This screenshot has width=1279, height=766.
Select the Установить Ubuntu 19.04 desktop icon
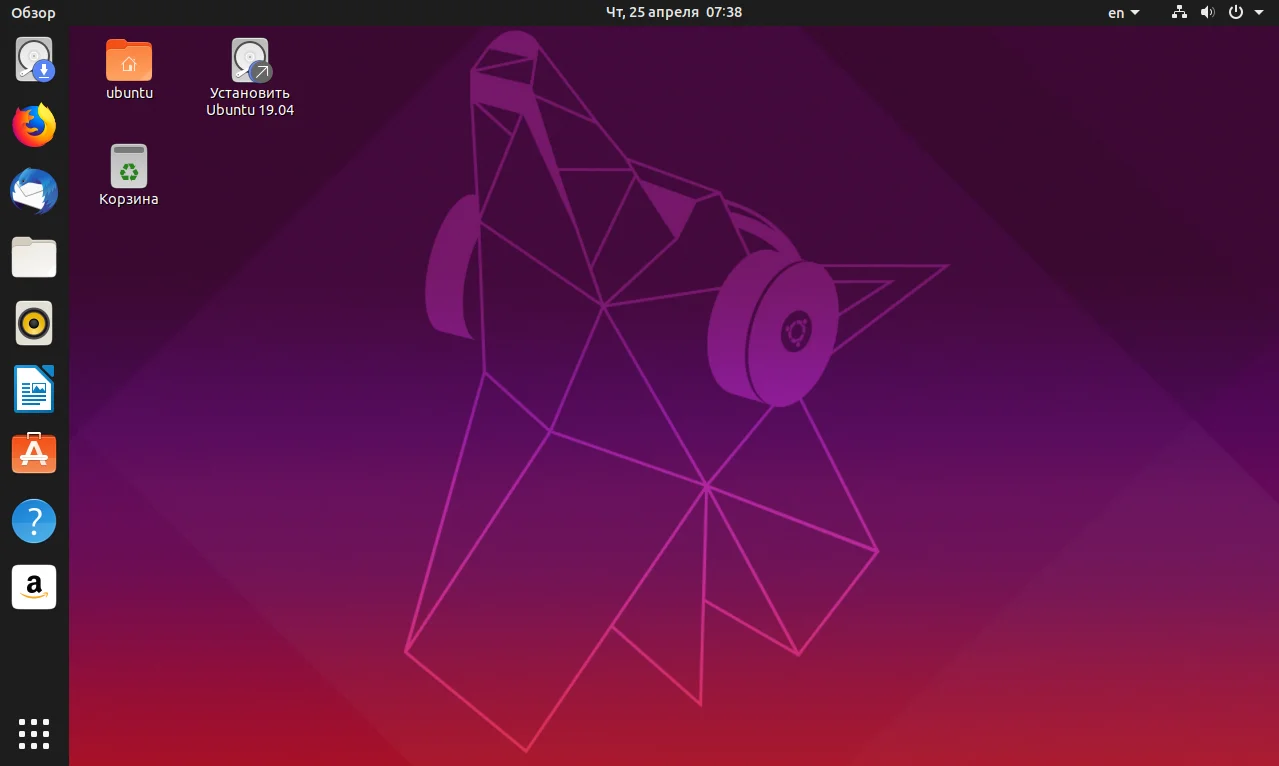tap(250, 60)
